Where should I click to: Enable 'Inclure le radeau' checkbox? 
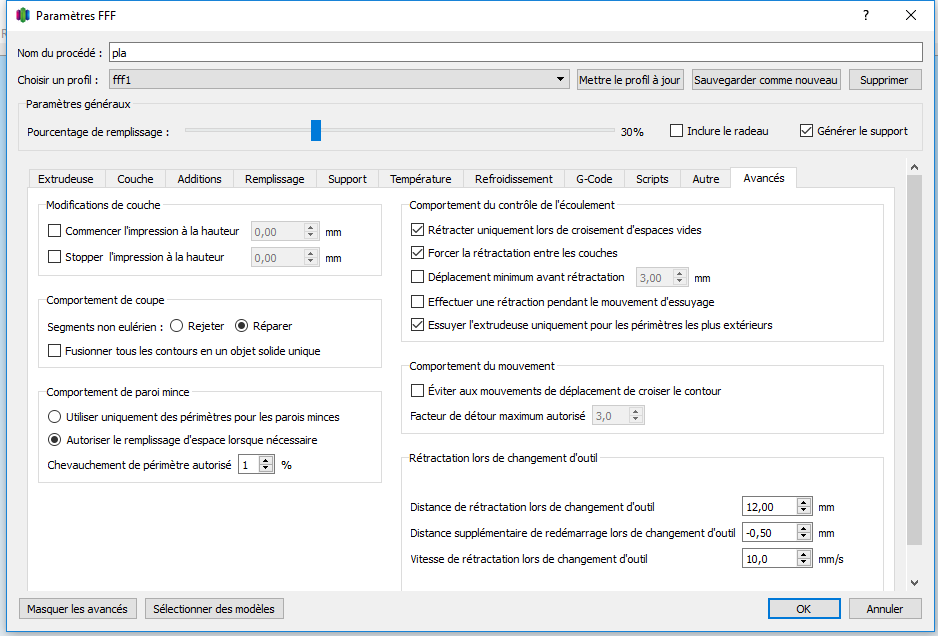pos(676,130)
